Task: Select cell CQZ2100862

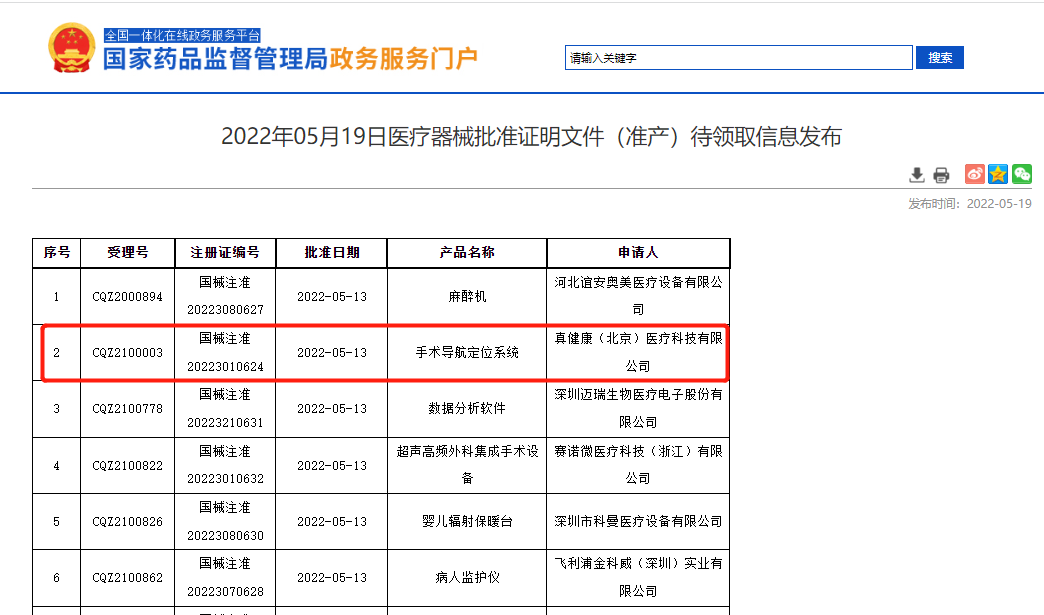Action: click(127, 578)
